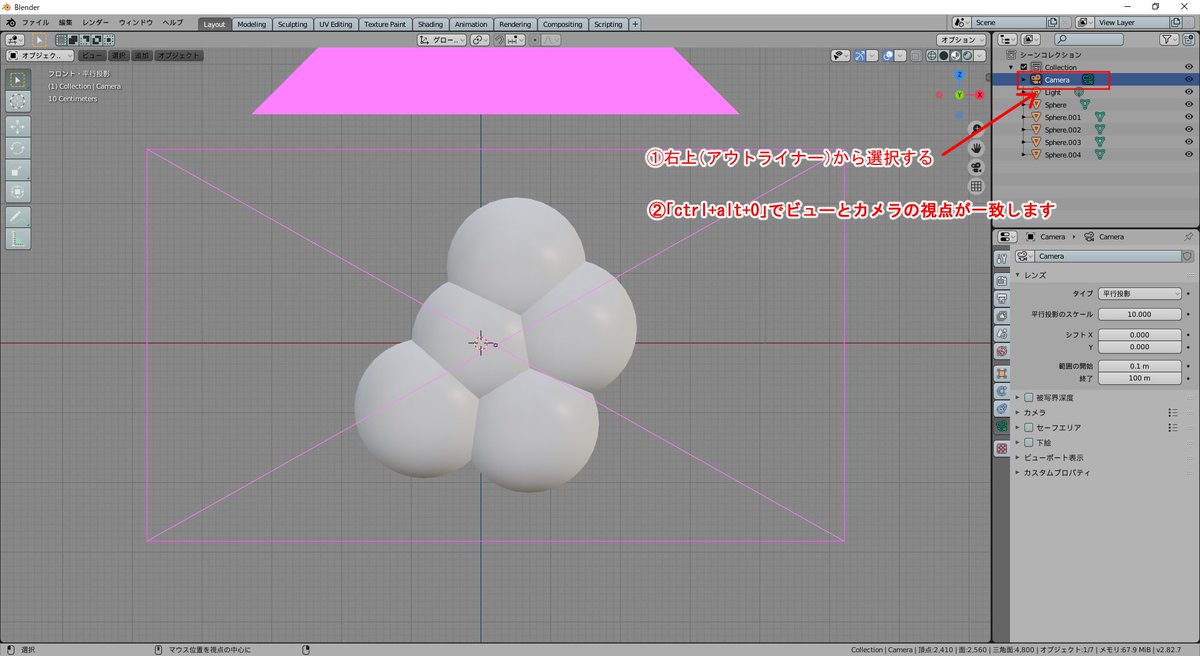Open the Scene properties tab
1200x656 pixels.
[x=1001, y=333]
